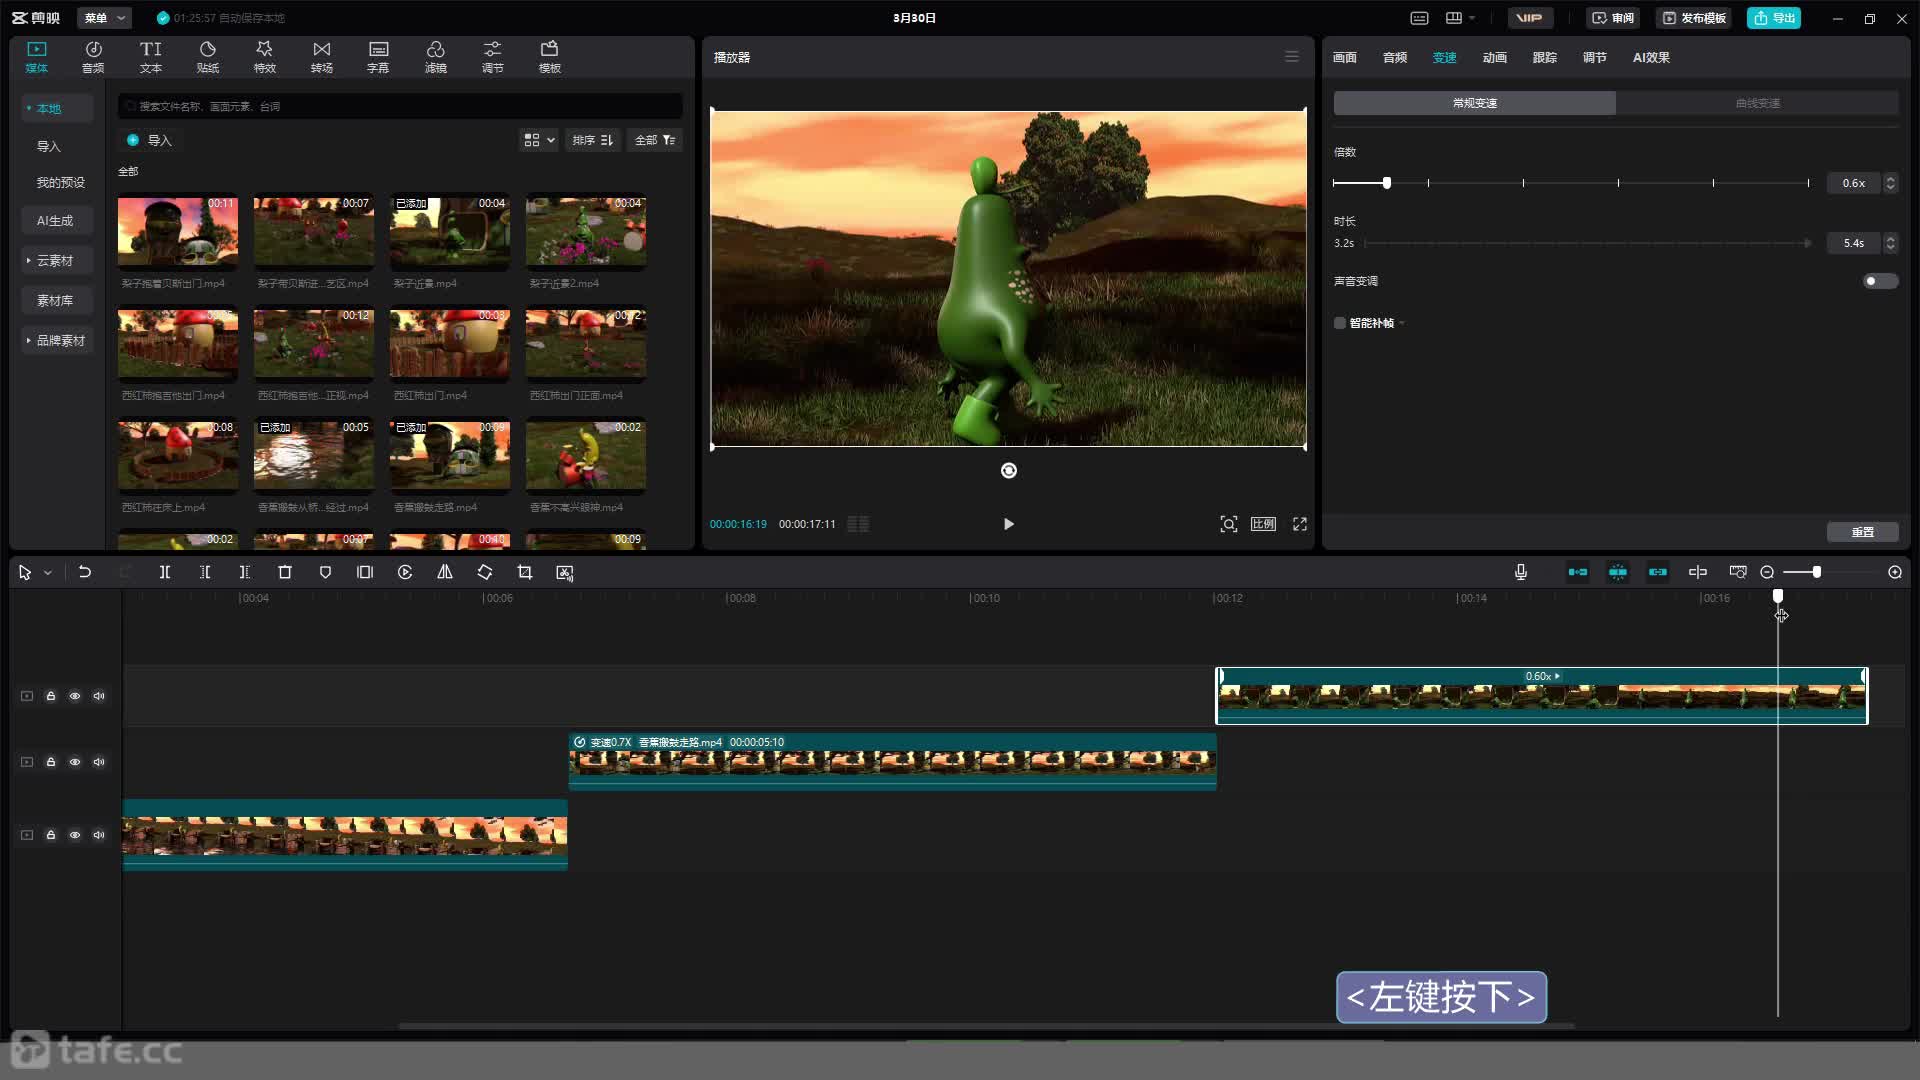Expand the 云素材 sidebar section

(x=57, y=260)
